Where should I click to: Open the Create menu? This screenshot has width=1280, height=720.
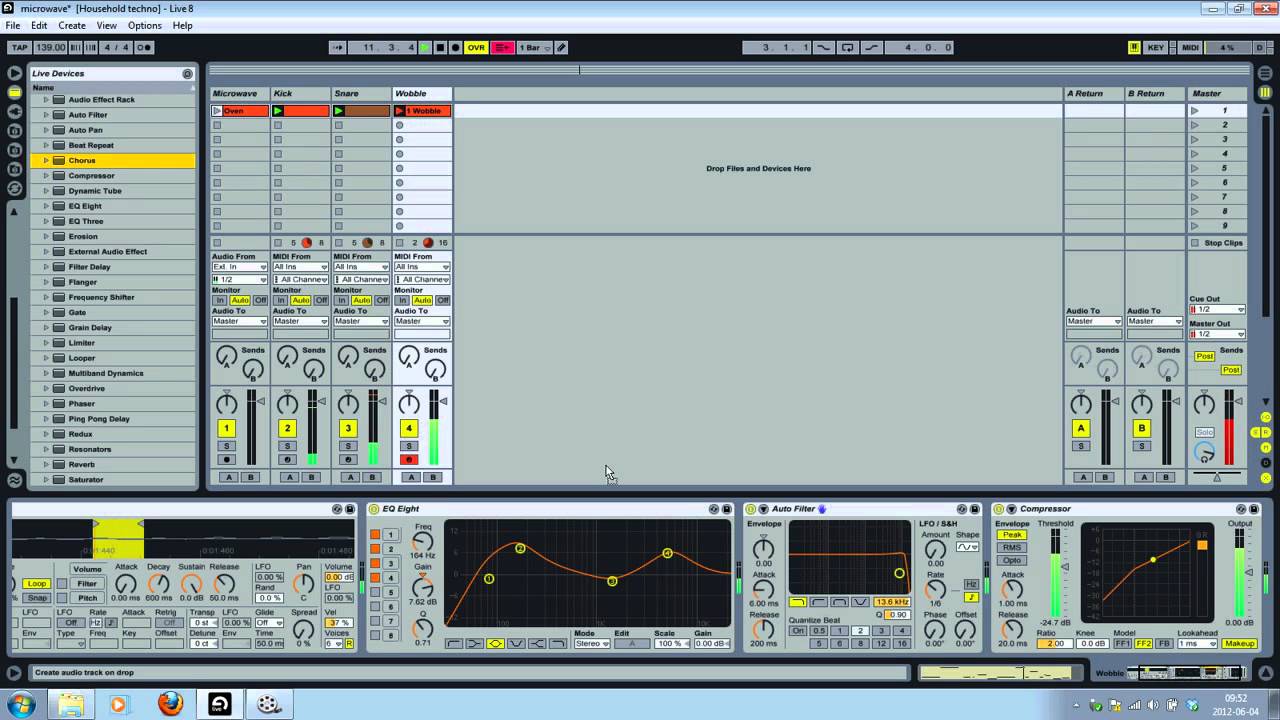coord(72,25)
